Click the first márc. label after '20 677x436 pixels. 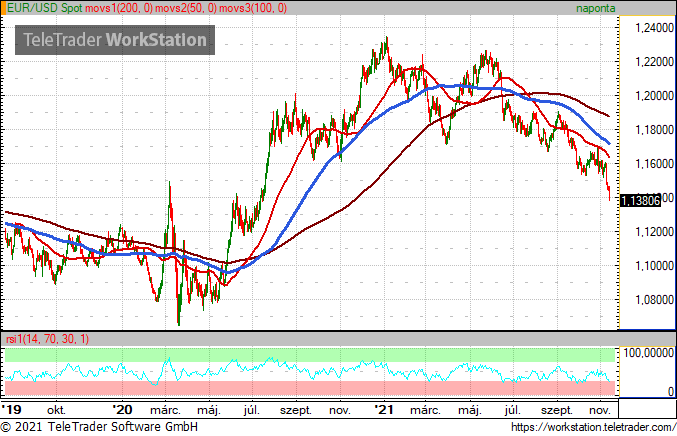[166, 410]
